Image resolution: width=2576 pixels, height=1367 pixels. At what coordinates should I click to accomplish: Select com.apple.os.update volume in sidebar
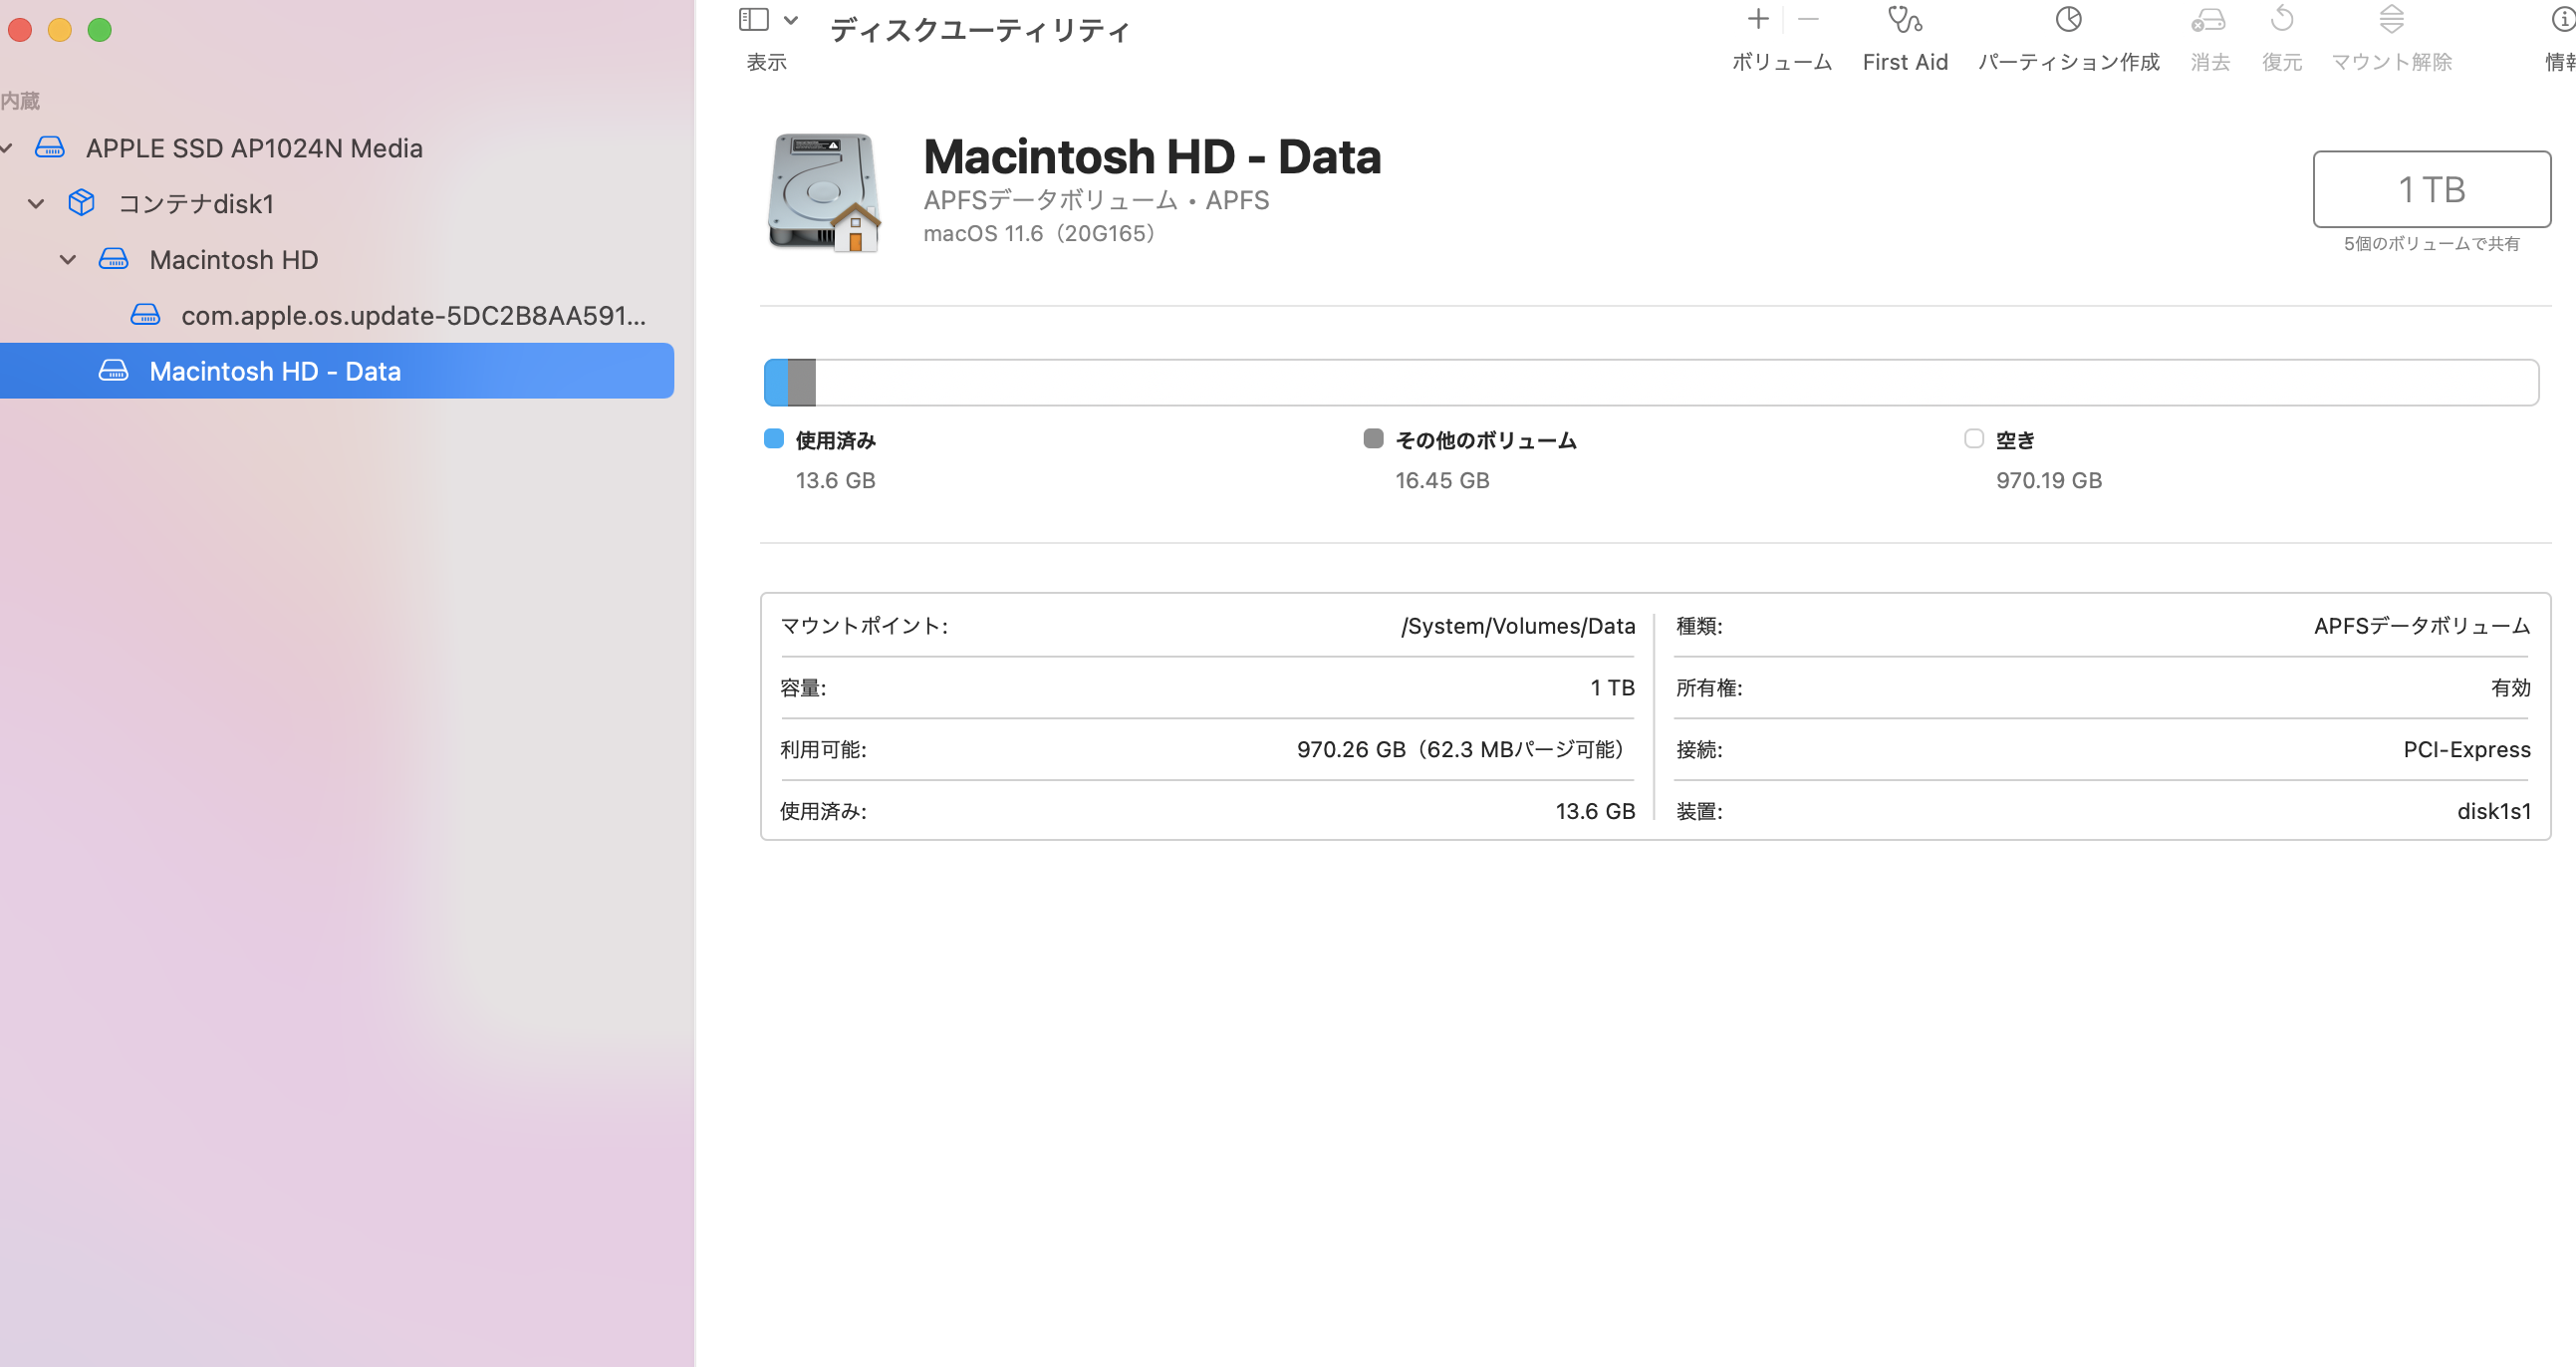pyautogui.click(x=412, y=316)
